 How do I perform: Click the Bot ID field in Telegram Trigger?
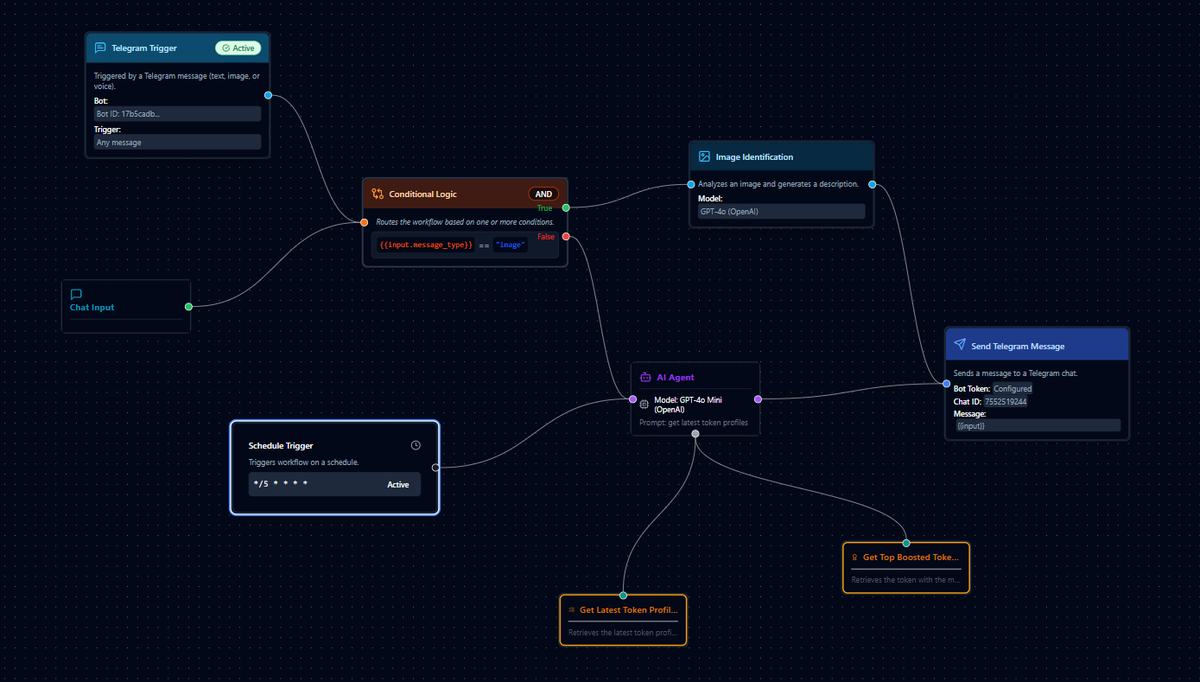tap(177, 114)
